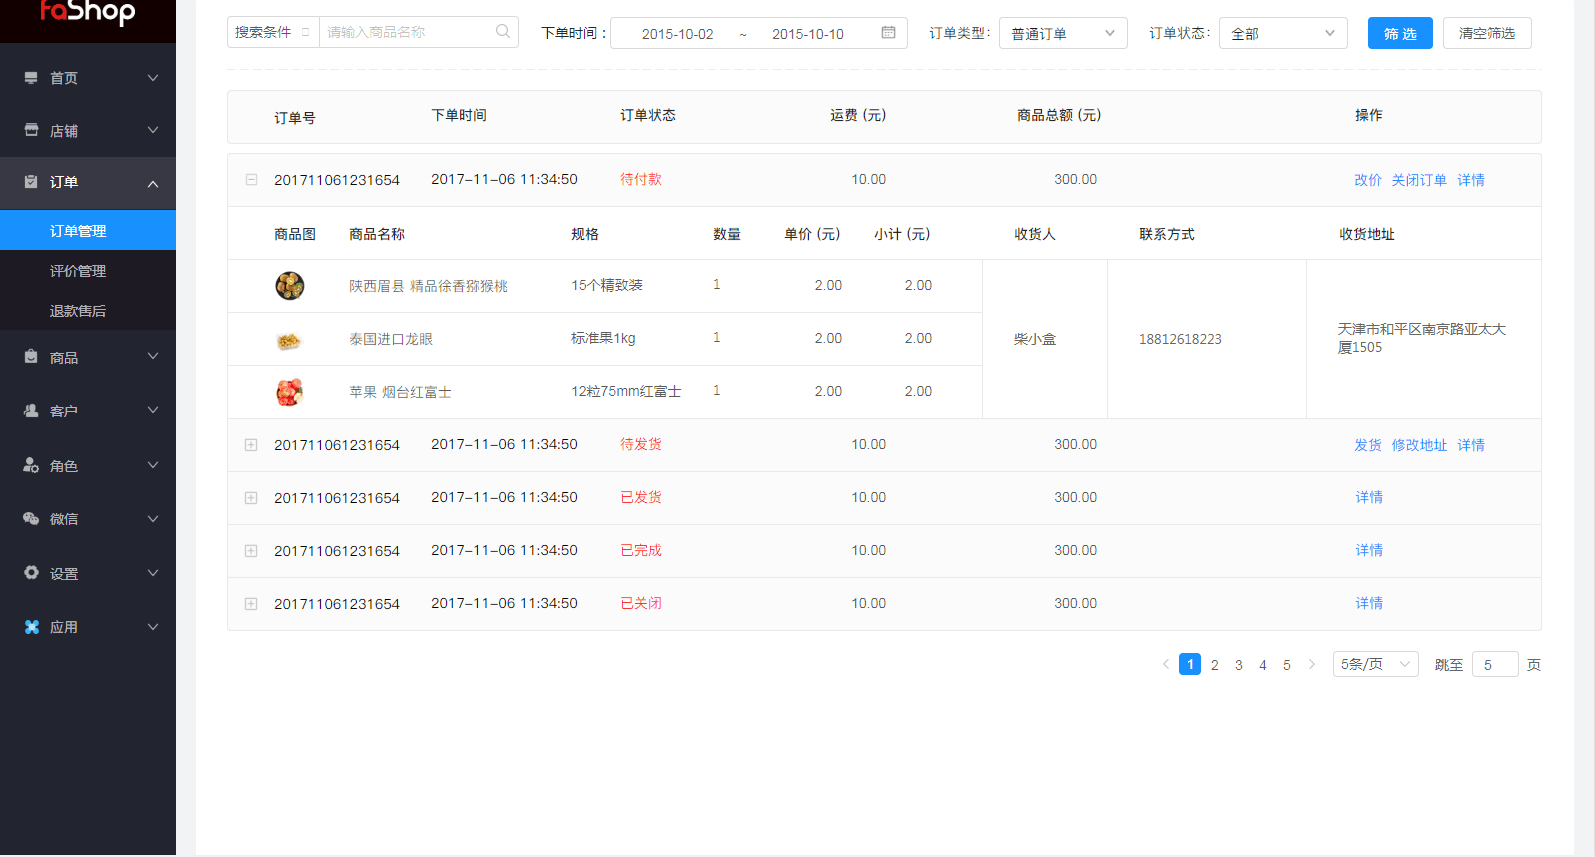Screen dimensions: 1595x857
Task: Click the store 店铺 sidebar icon
Action: click(x=31, y=130)
